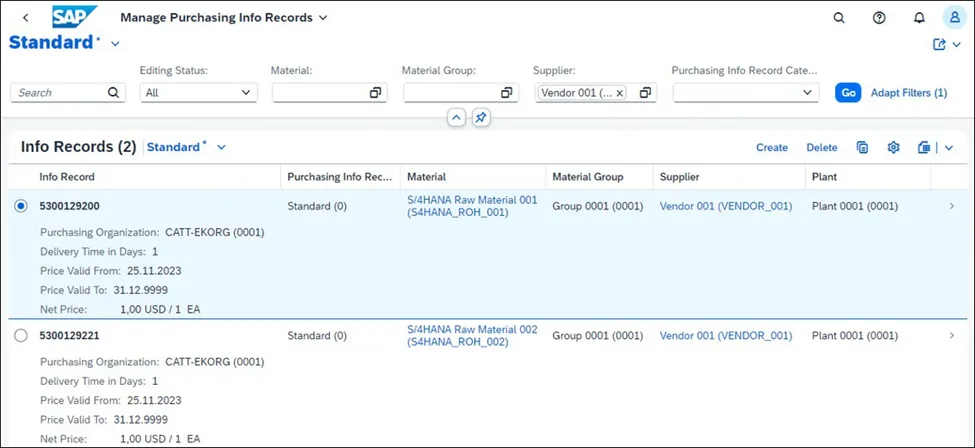
Task: Open the notifications bell
Action: click(x=919, y=18)
